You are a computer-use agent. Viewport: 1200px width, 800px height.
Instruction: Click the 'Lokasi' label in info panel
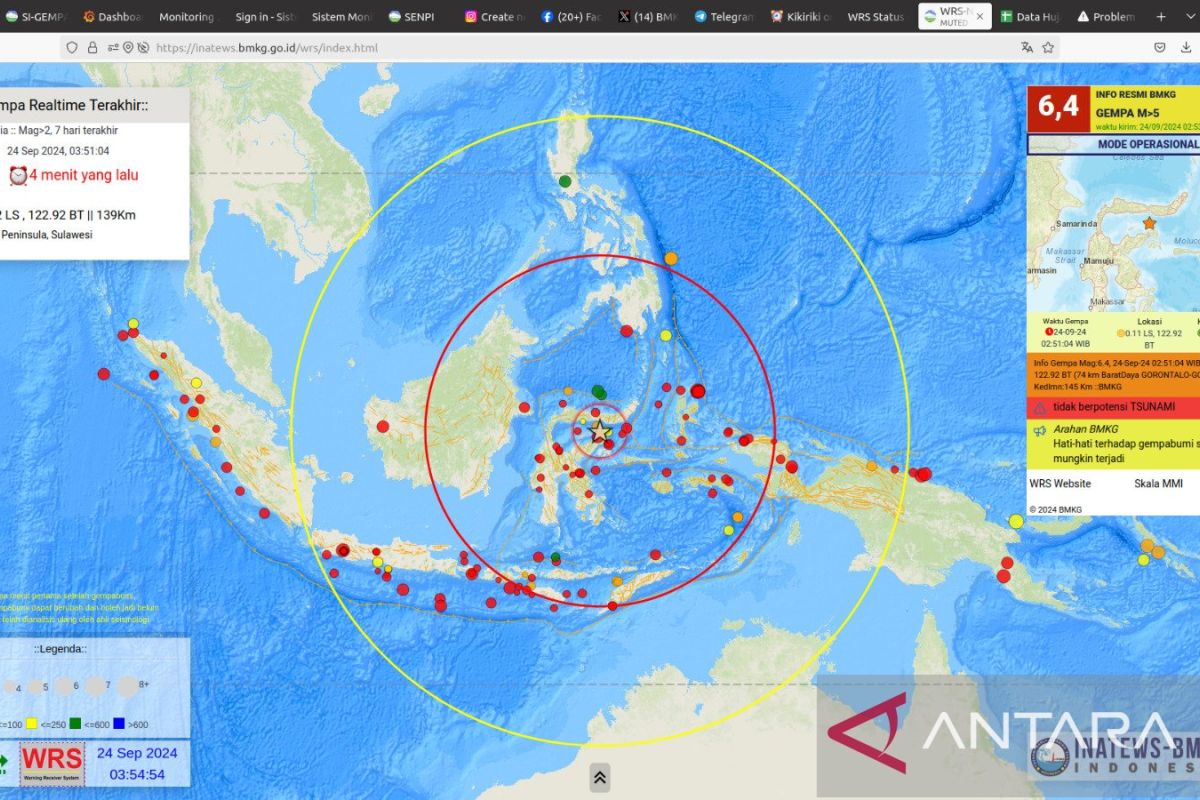(1150, 321)
